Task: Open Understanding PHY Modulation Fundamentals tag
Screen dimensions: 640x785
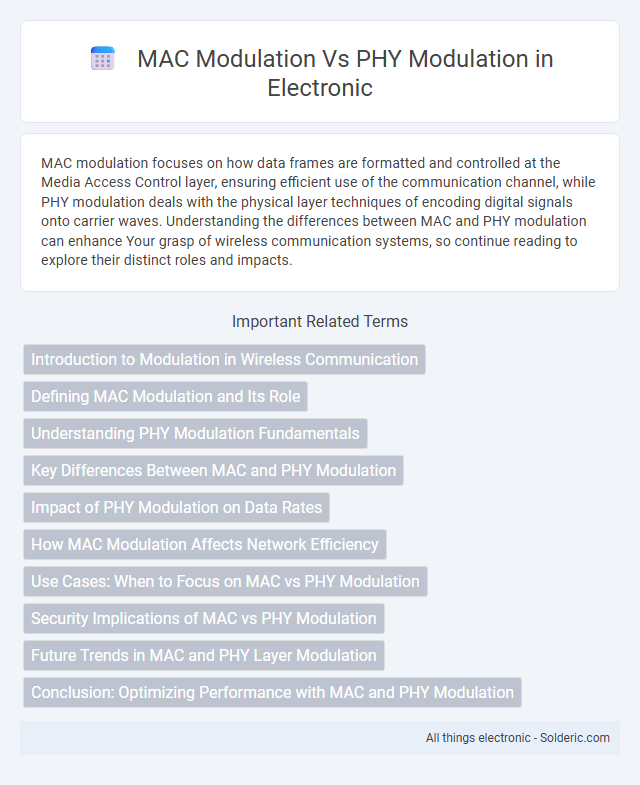Action: 195,434
